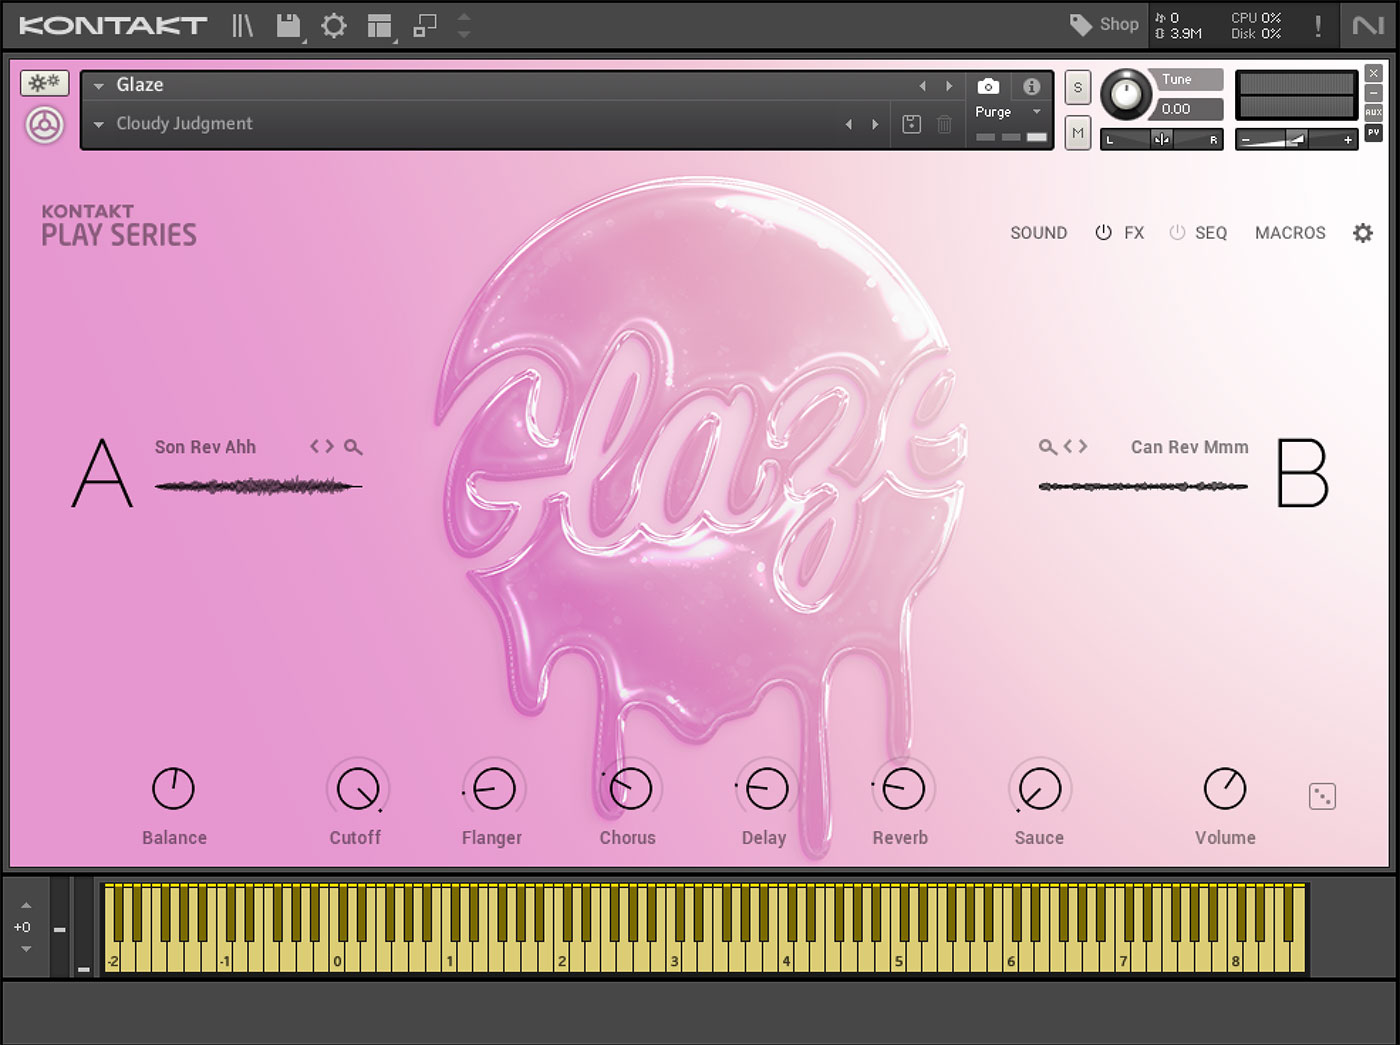Expand the Cloudy Judgment snapshot dropdown
Viewport: 1400px width, 1045px height.
pos(99,125)
